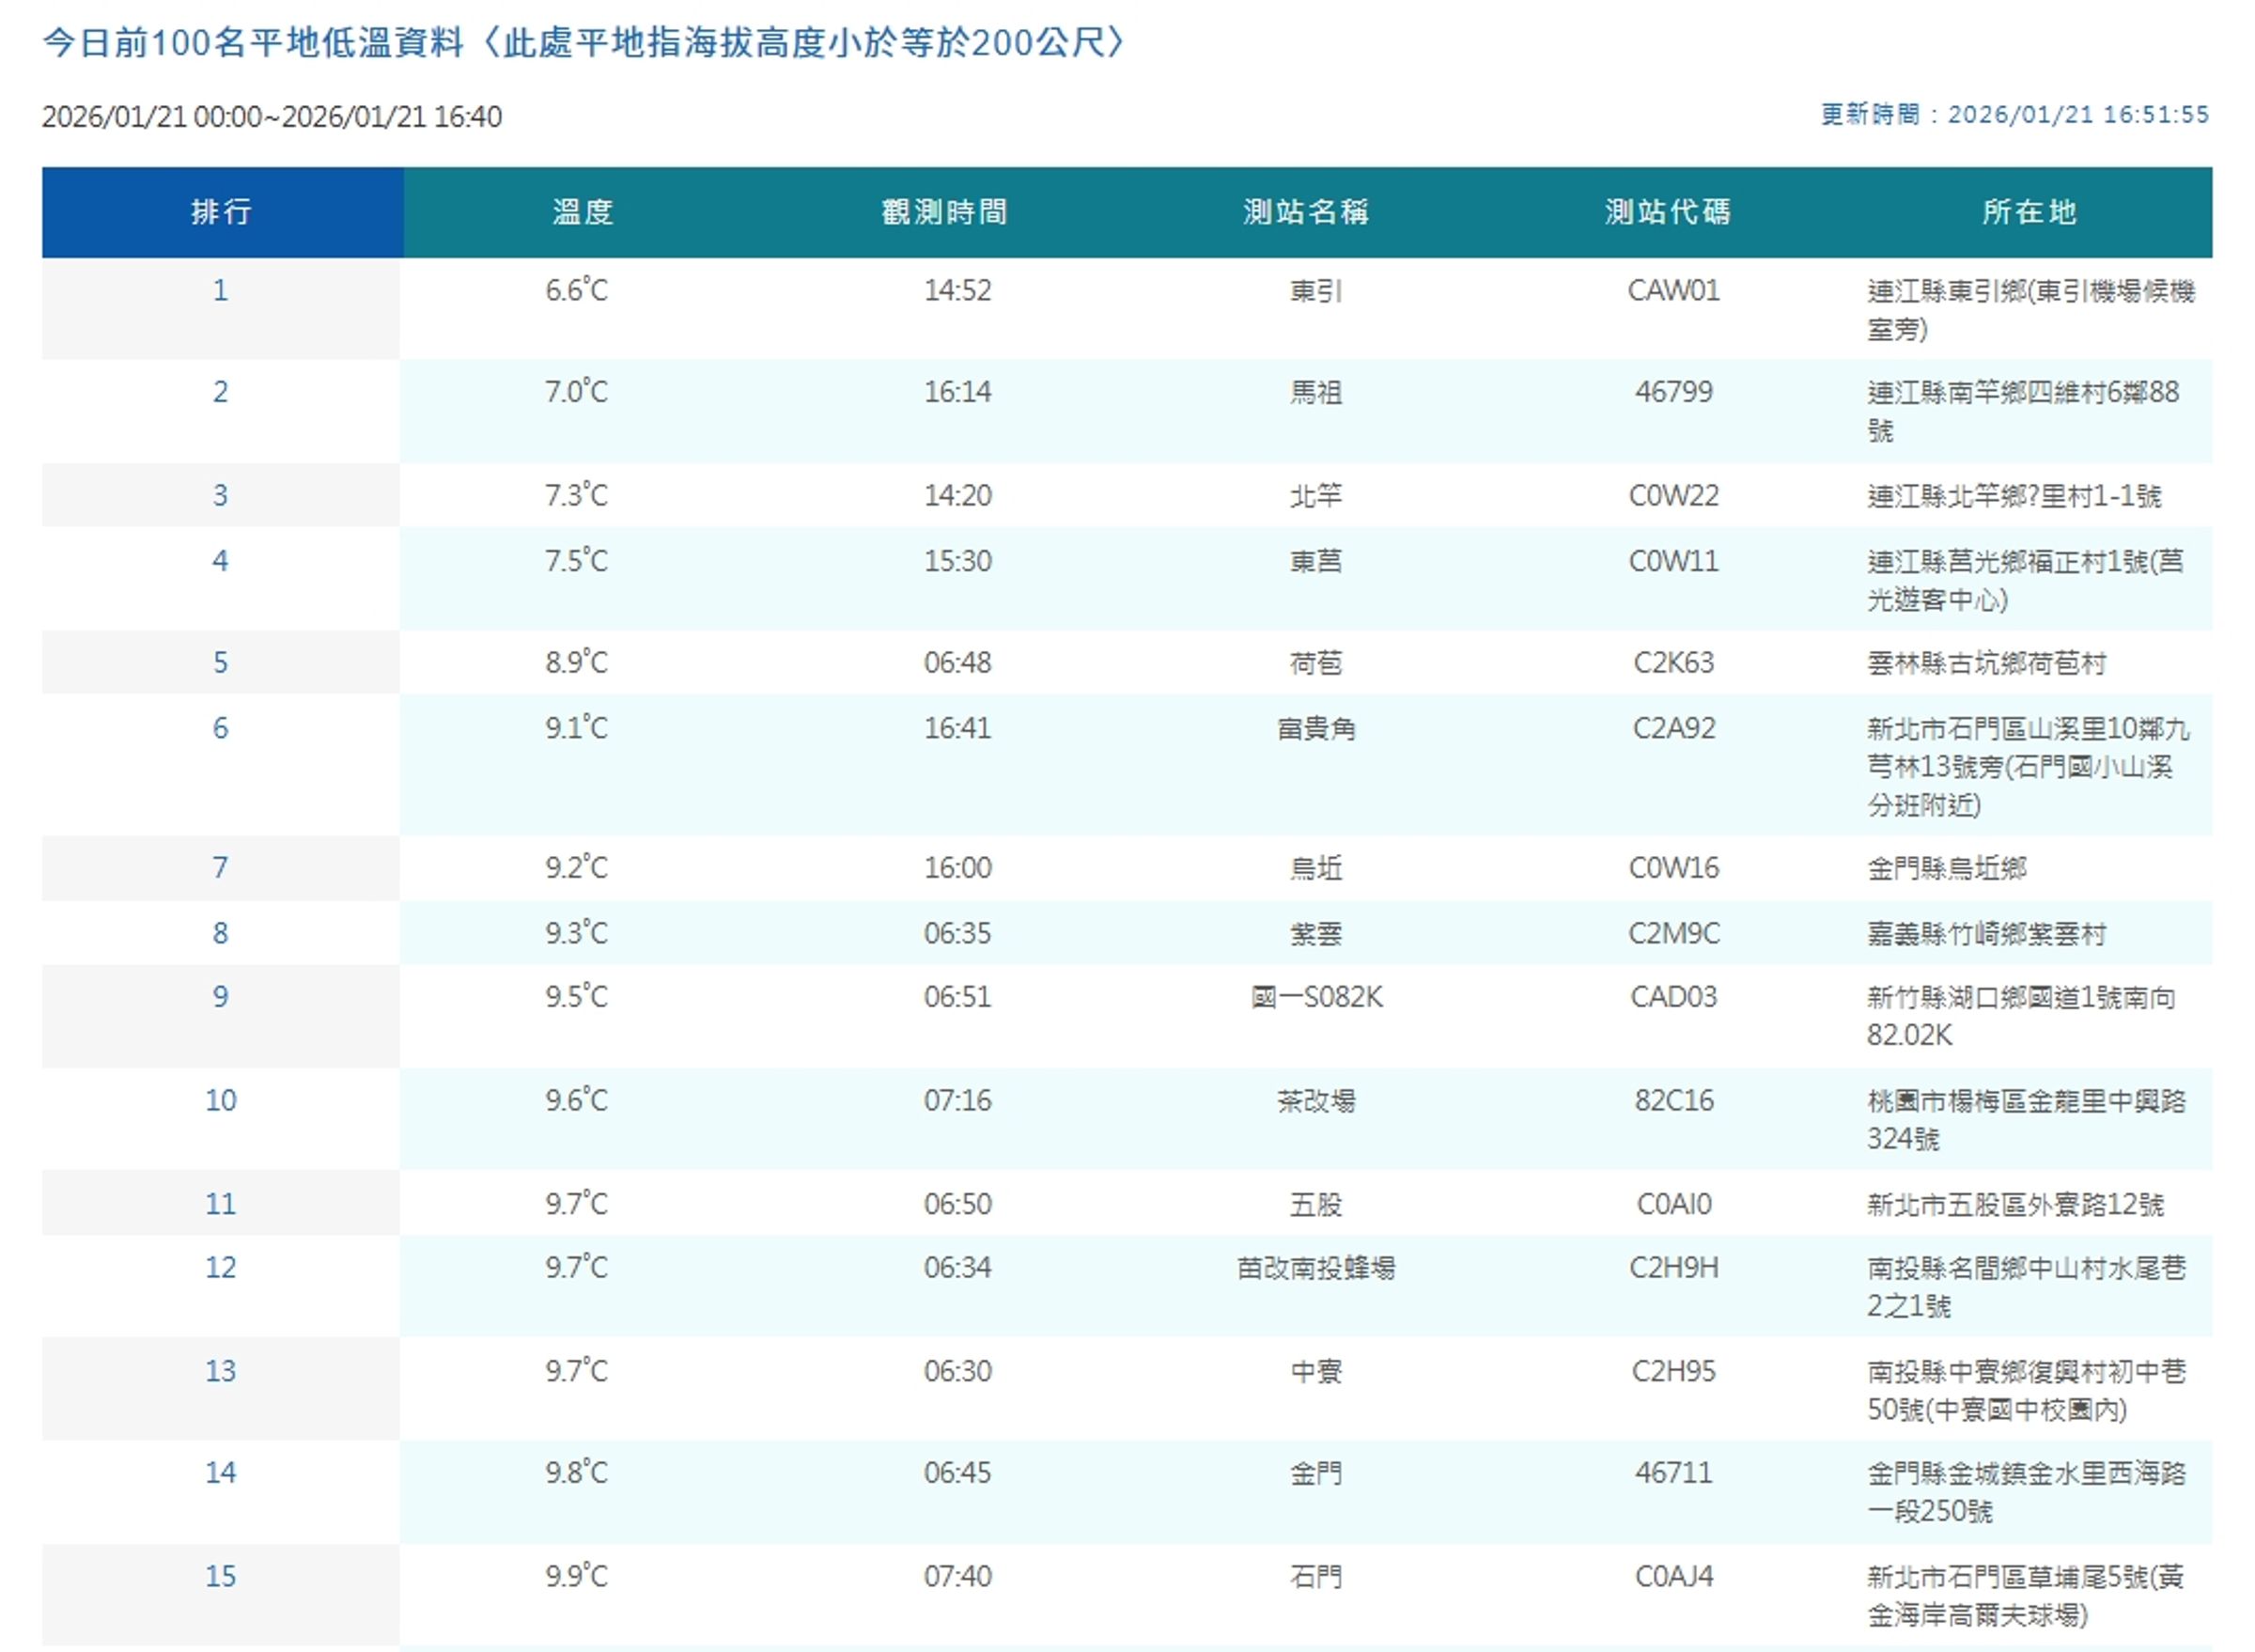Click station name 烏坵
Viewport: 2255px width, 1652px height.
pyautogui.click(x=1315, y=868)
